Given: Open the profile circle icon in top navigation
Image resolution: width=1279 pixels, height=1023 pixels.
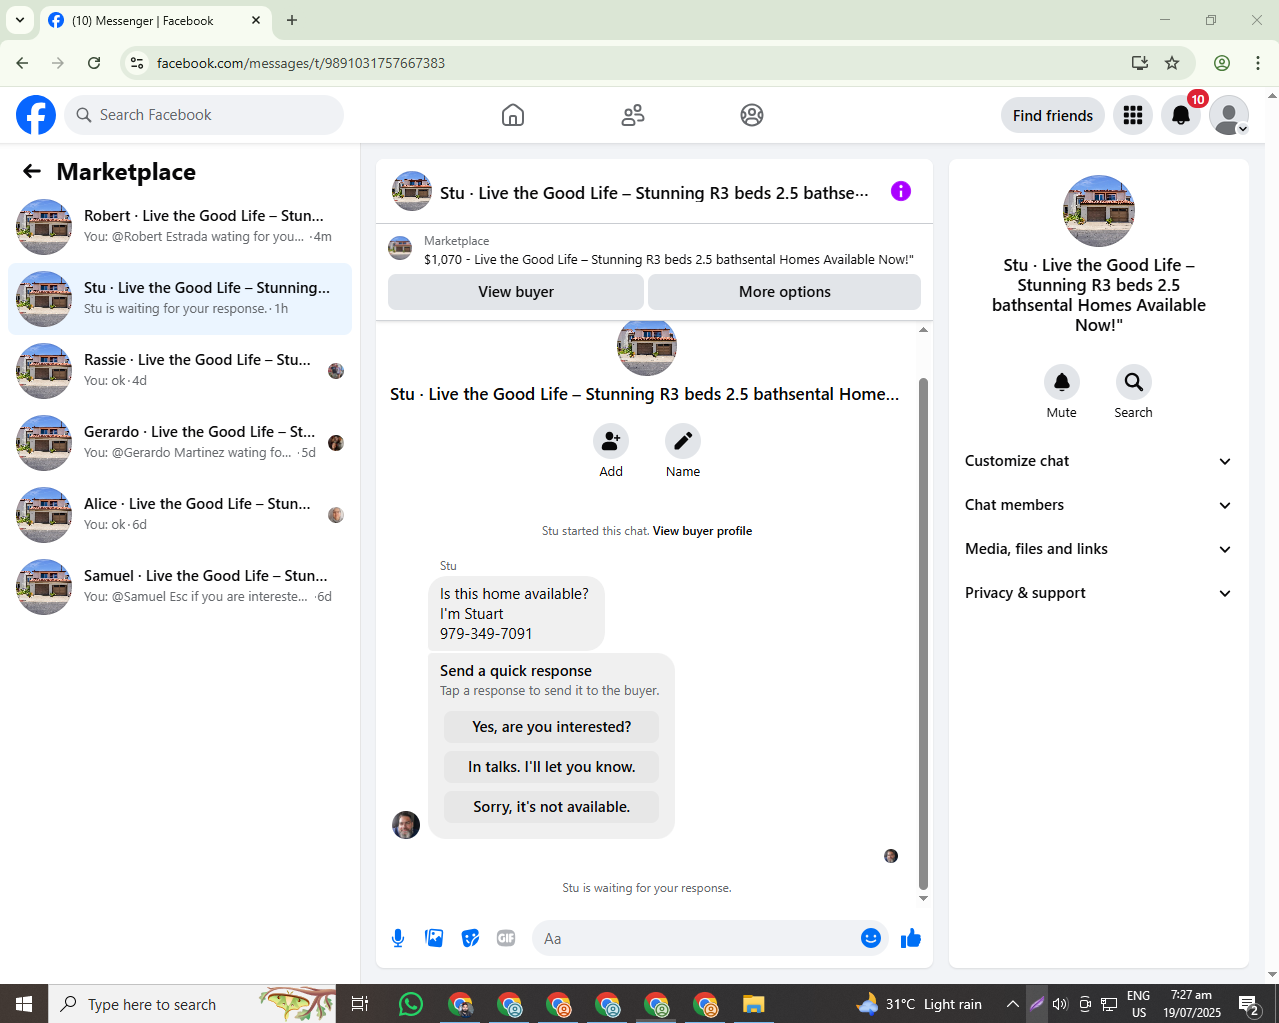Looking at the screenshot, I should click(752, 115).
